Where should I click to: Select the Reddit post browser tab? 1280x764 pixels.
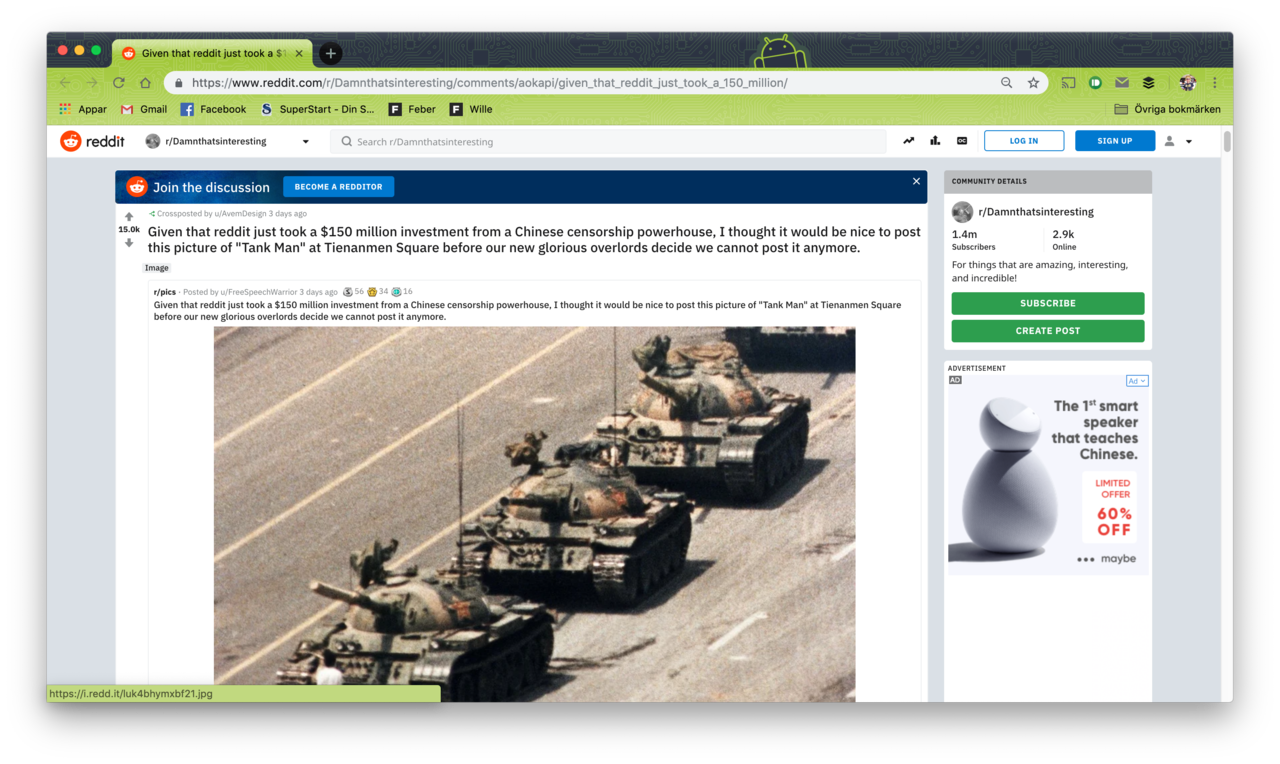click(210, 53)
